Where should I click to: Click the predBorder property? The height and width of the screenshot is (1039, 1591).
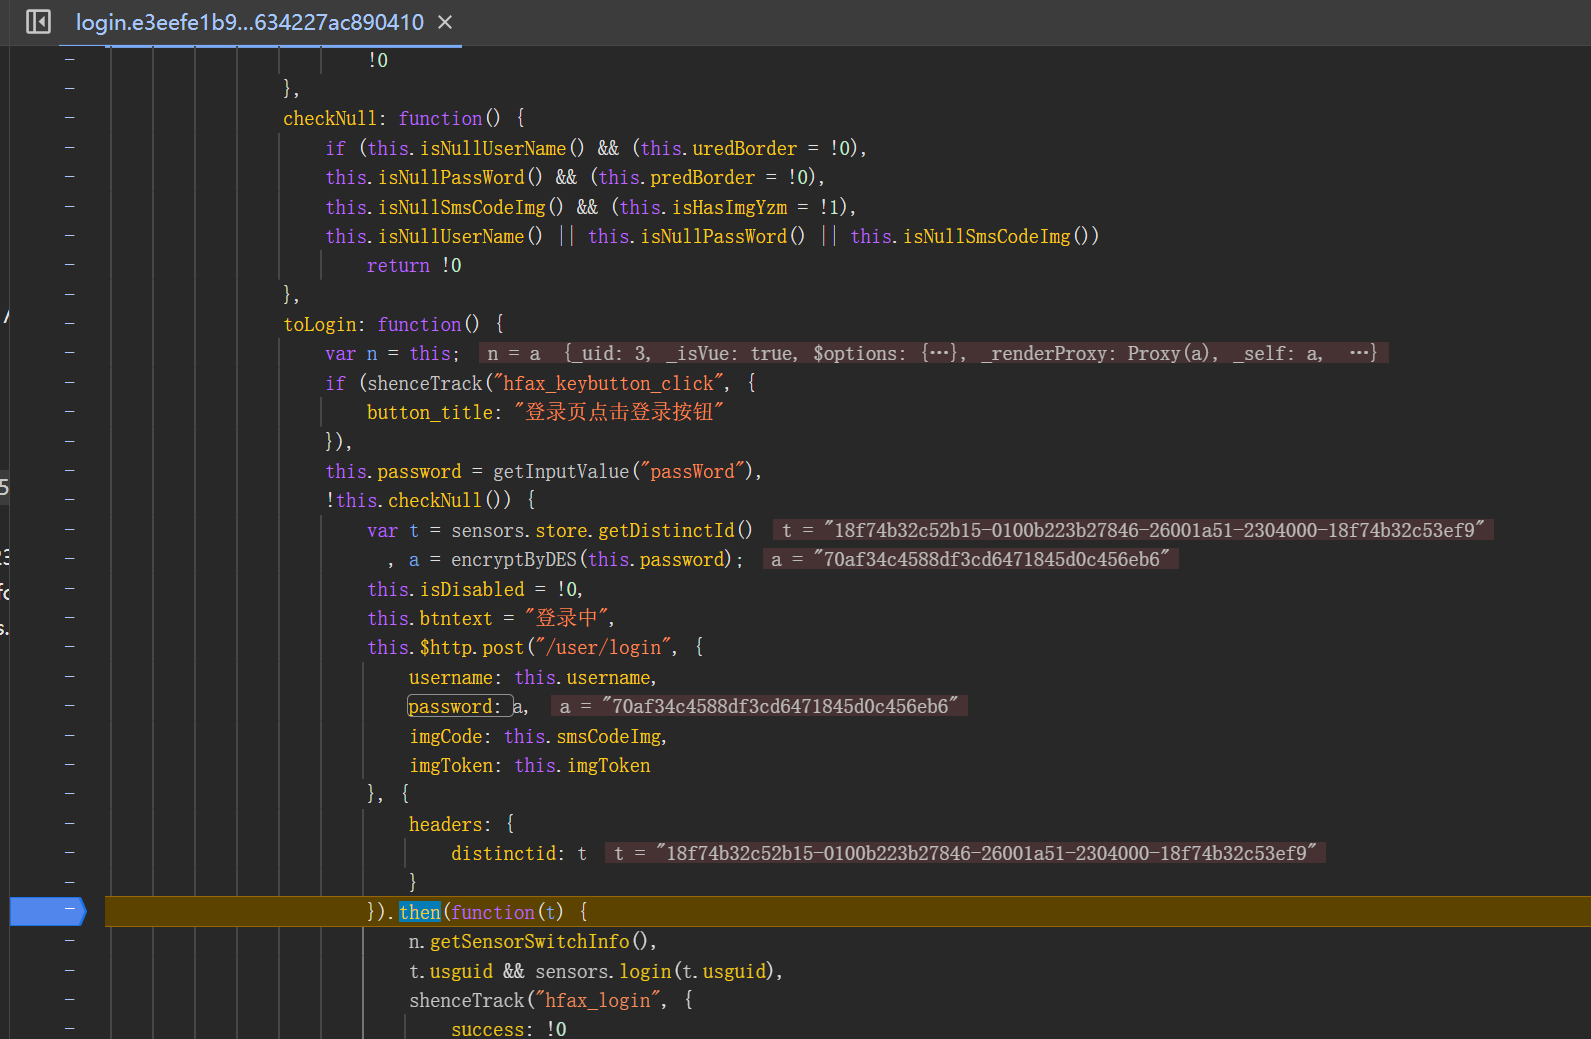click(703, 177)
